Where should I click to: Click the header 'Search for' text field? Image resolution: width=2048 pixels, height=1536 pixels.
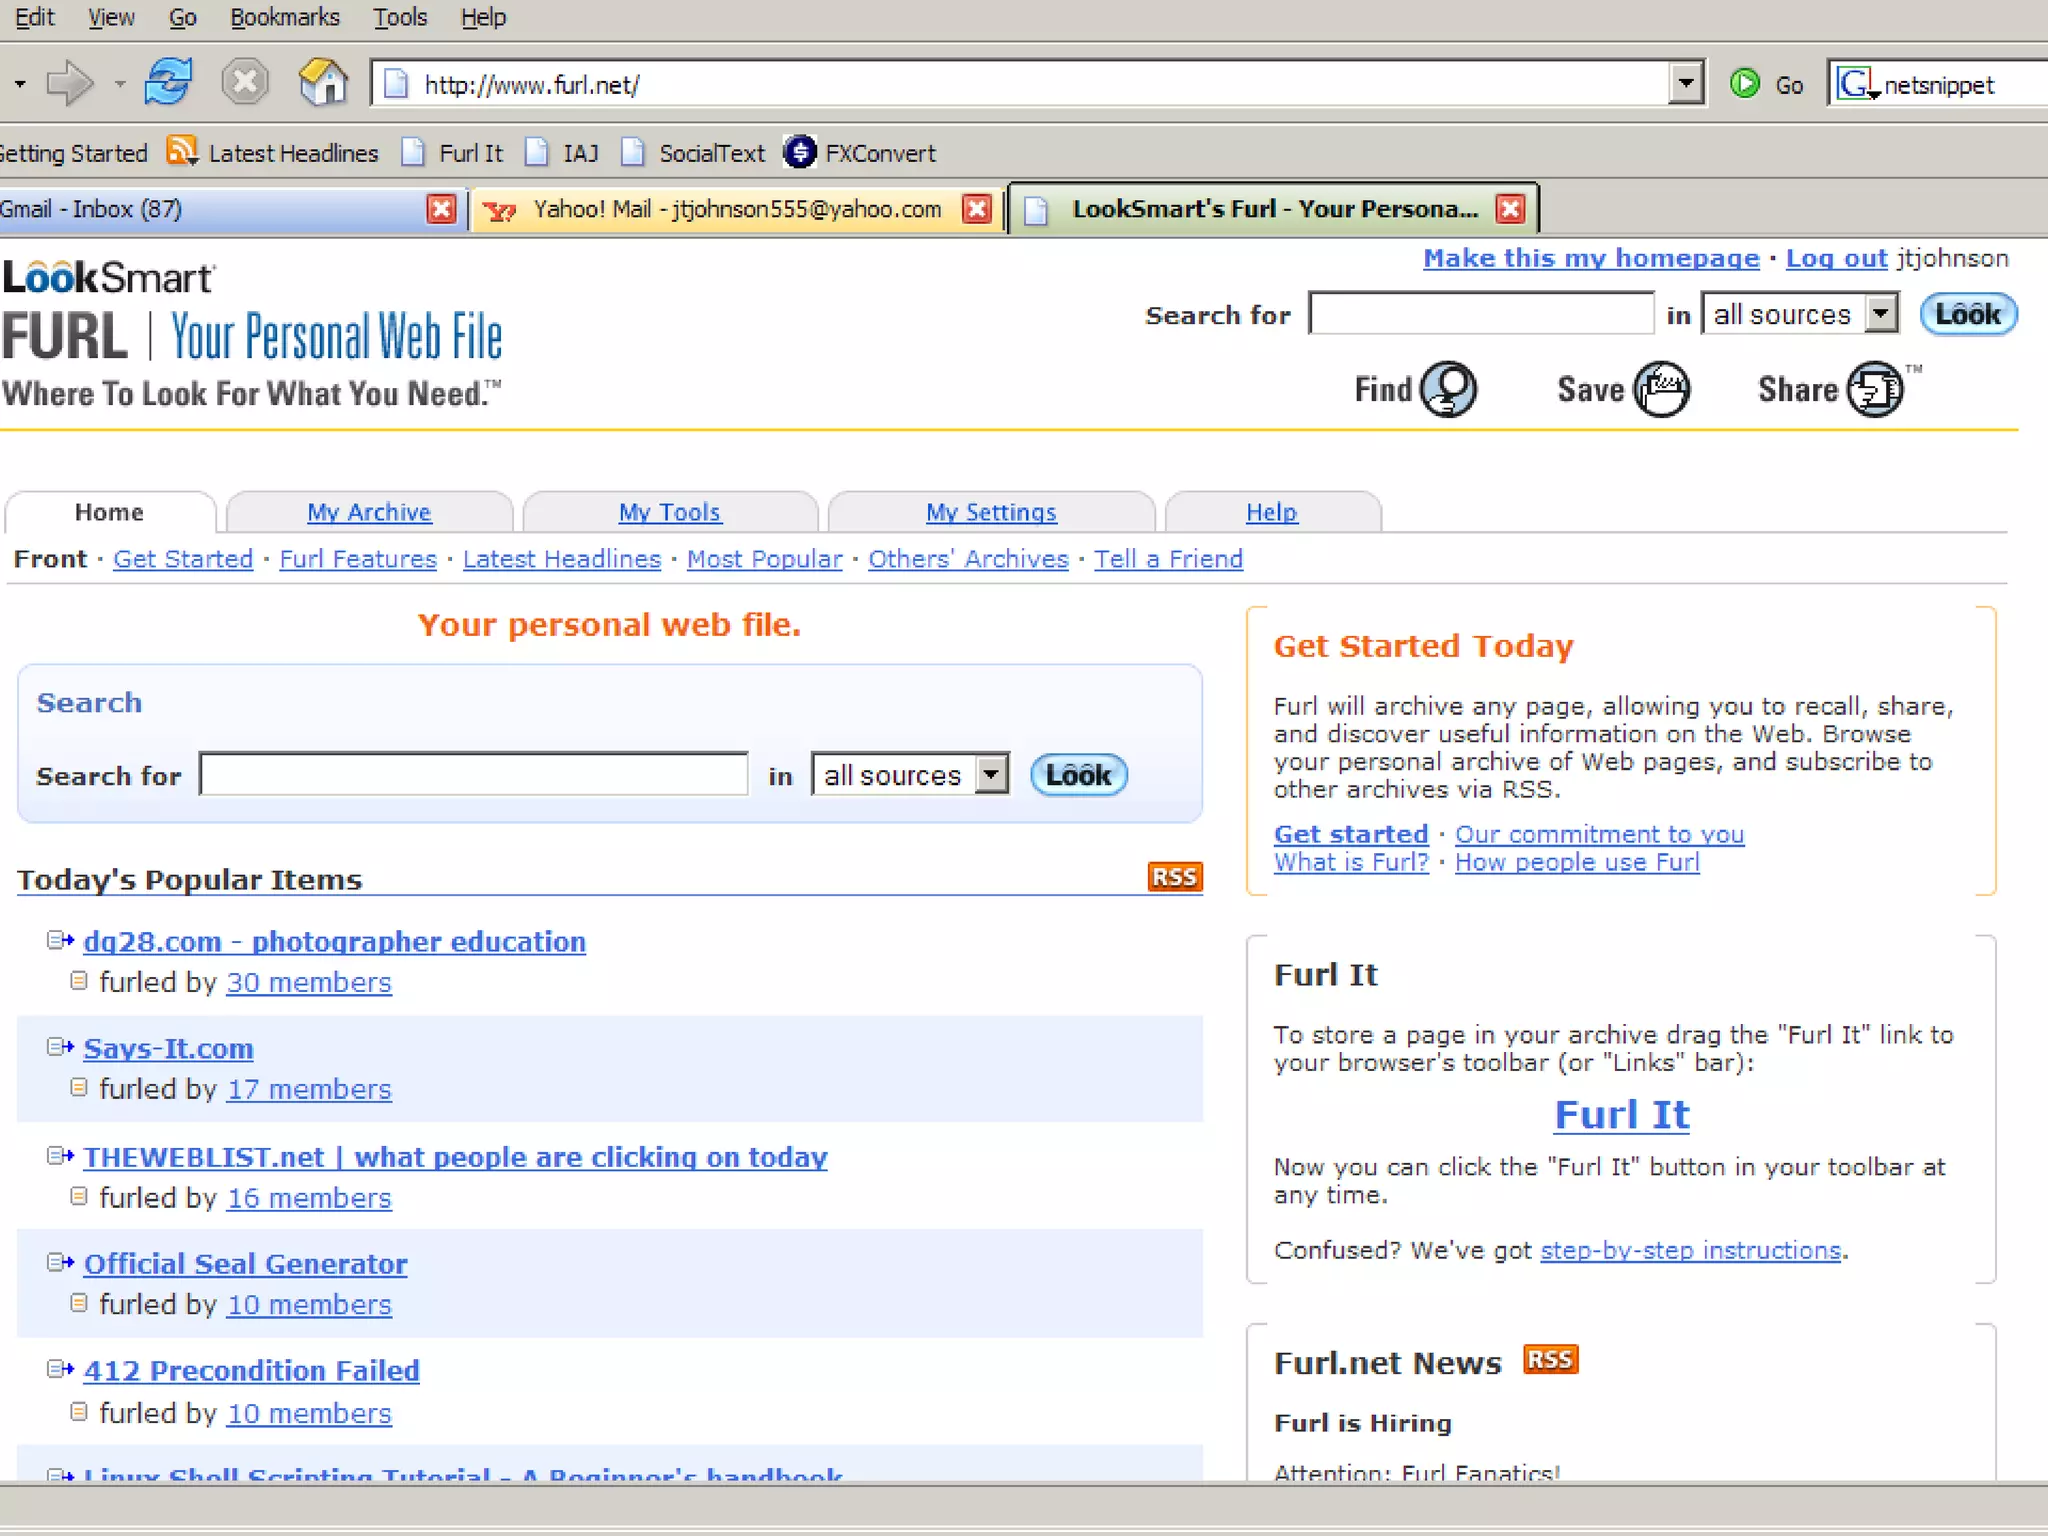pyautogui.click(x=1481, y=314)
